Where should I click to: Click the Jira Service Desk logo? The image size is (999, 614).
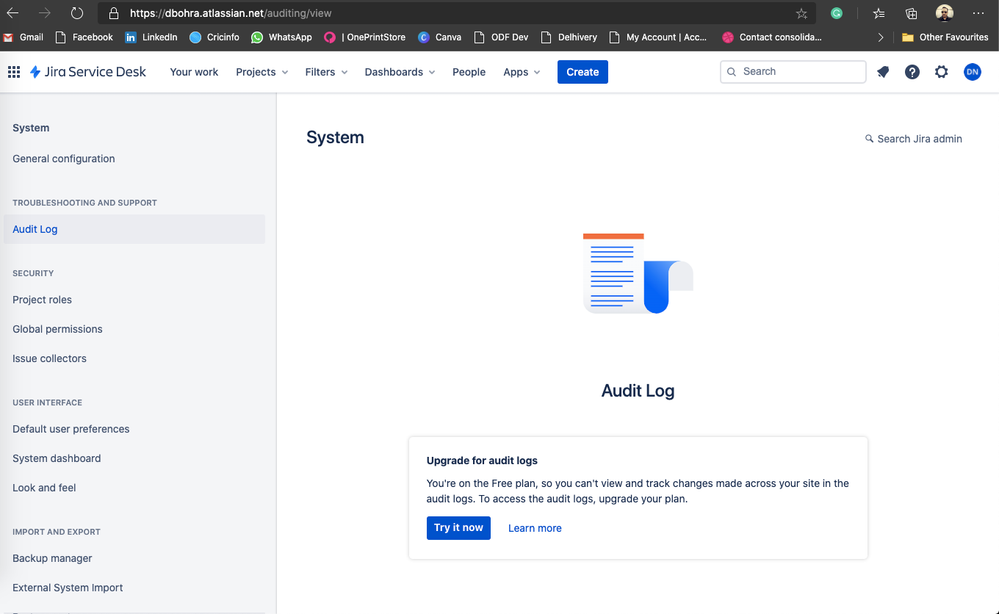tap(88, 72)
